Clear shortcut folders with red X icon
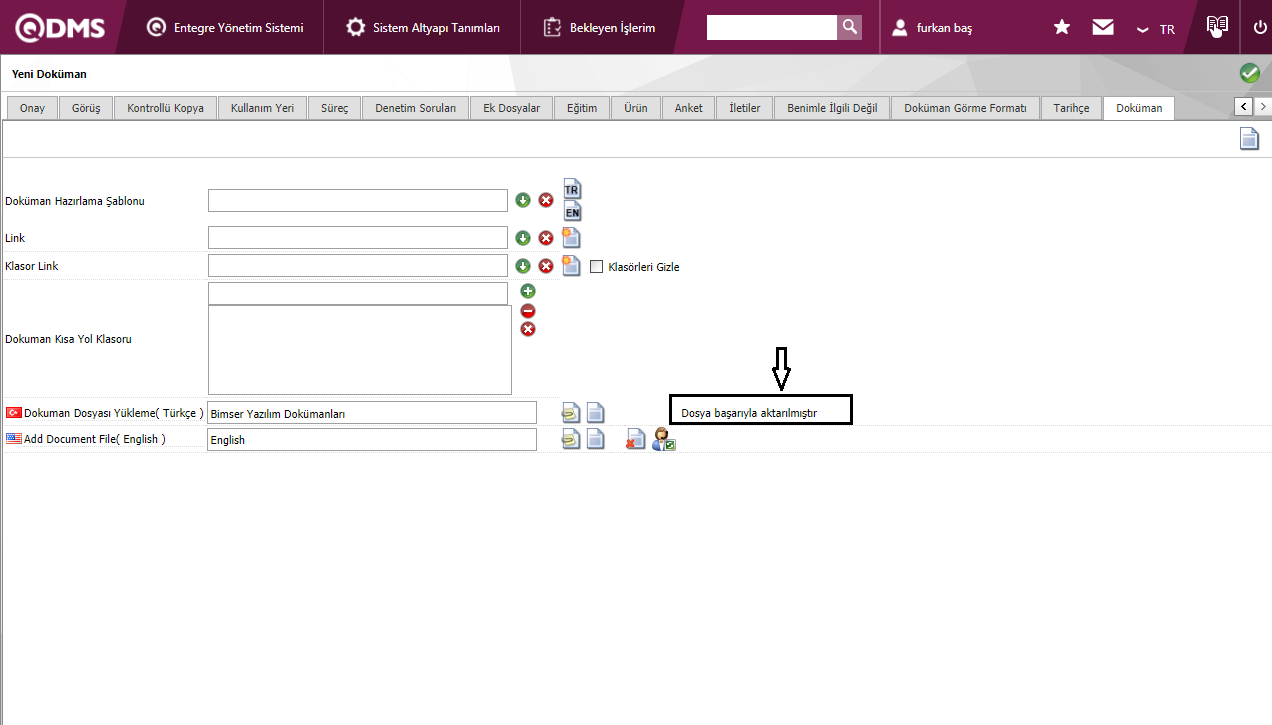The image size is (1272, 725). tap(528, 329)
